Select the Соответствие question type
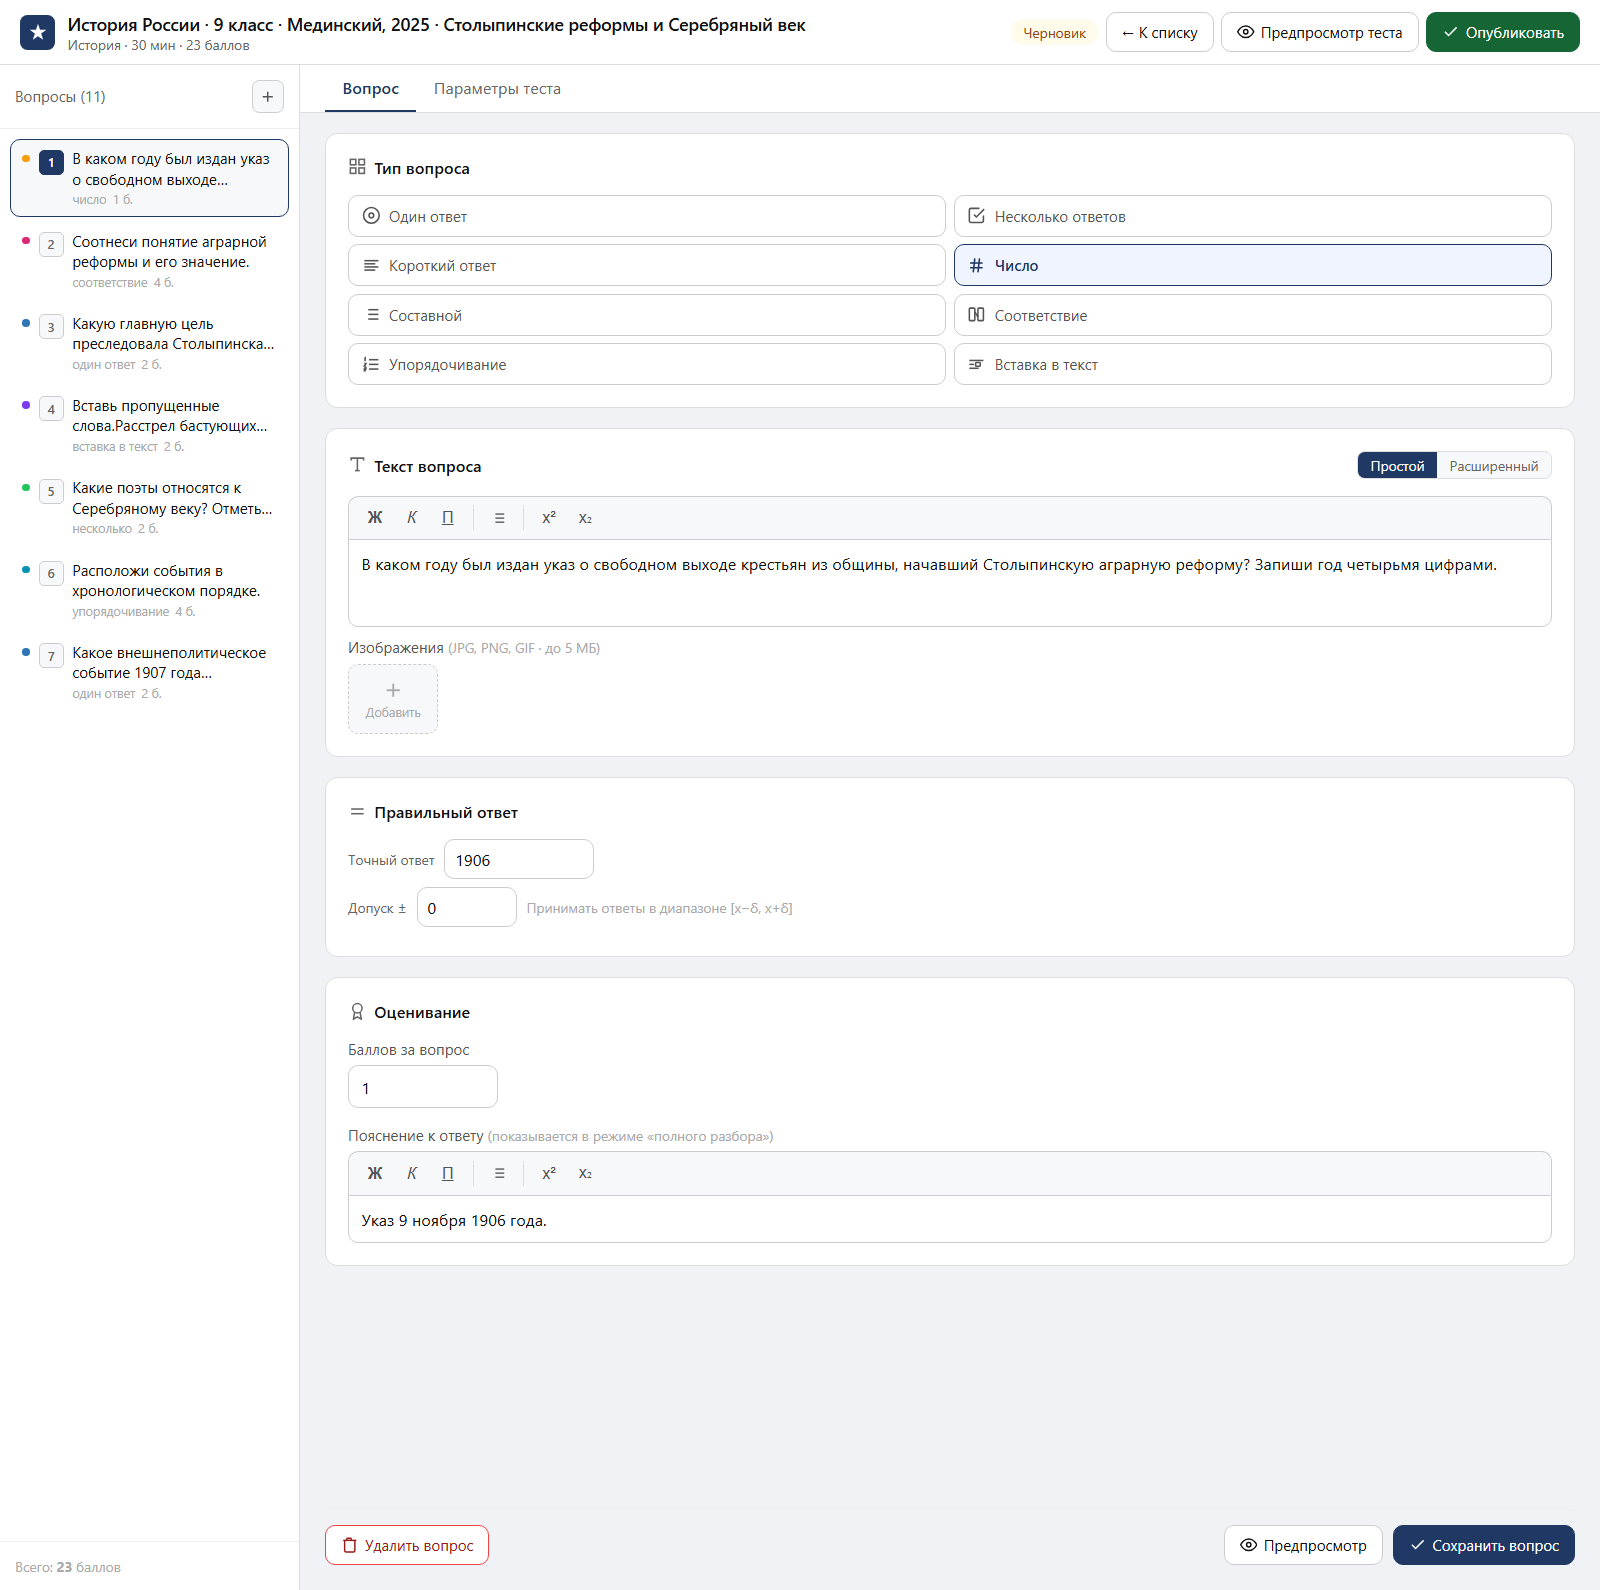1600x1590 pixels. click(1252, 315)
